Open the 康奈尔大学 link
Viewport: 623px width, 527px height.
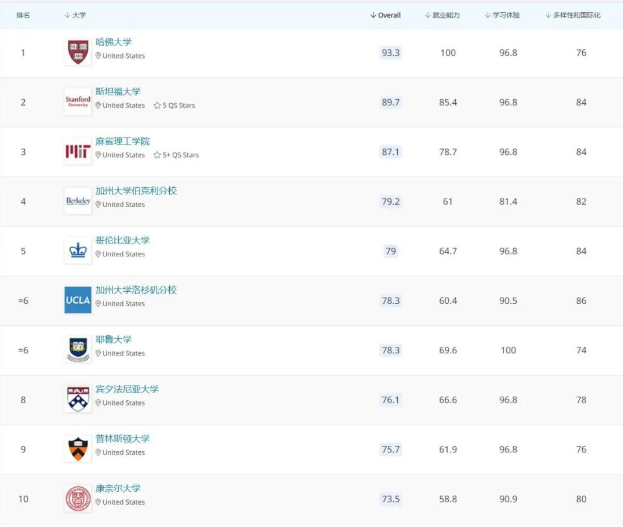click(x=118, y=488)
